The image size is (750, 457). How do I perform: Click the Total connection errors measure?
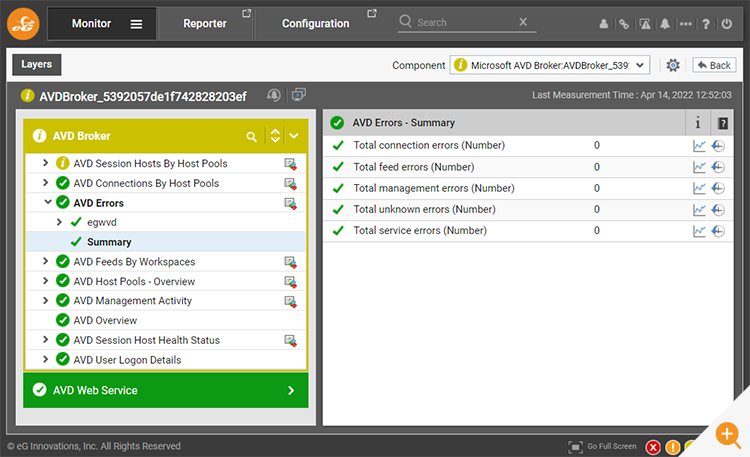429,145
